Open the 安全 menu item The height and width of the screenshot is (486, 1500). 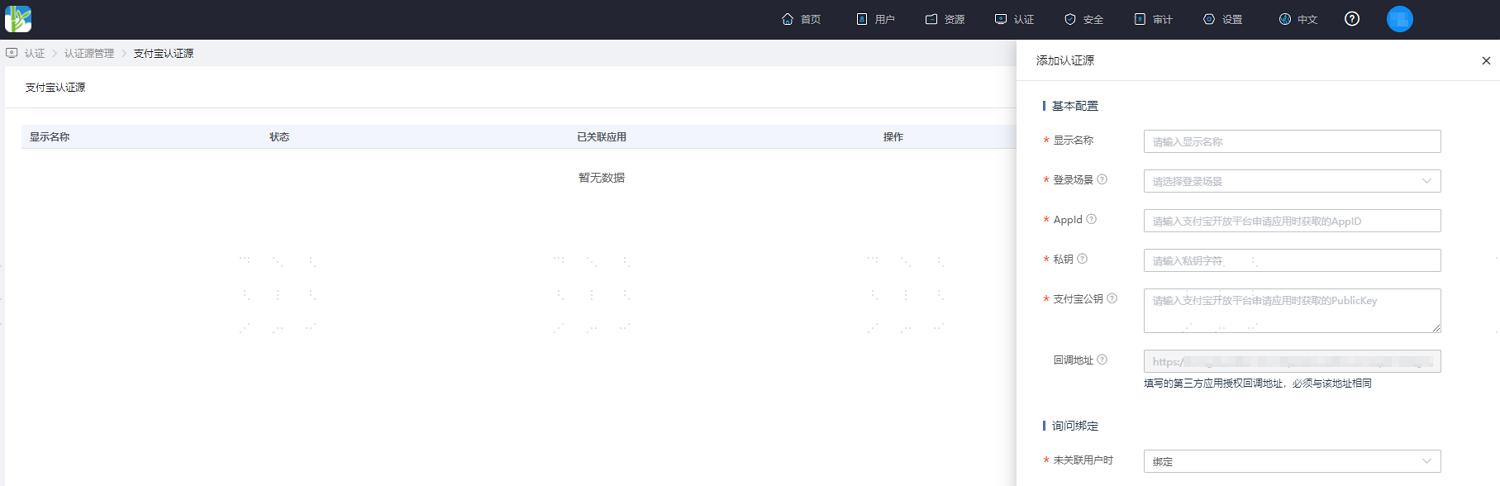[1084, 19]
